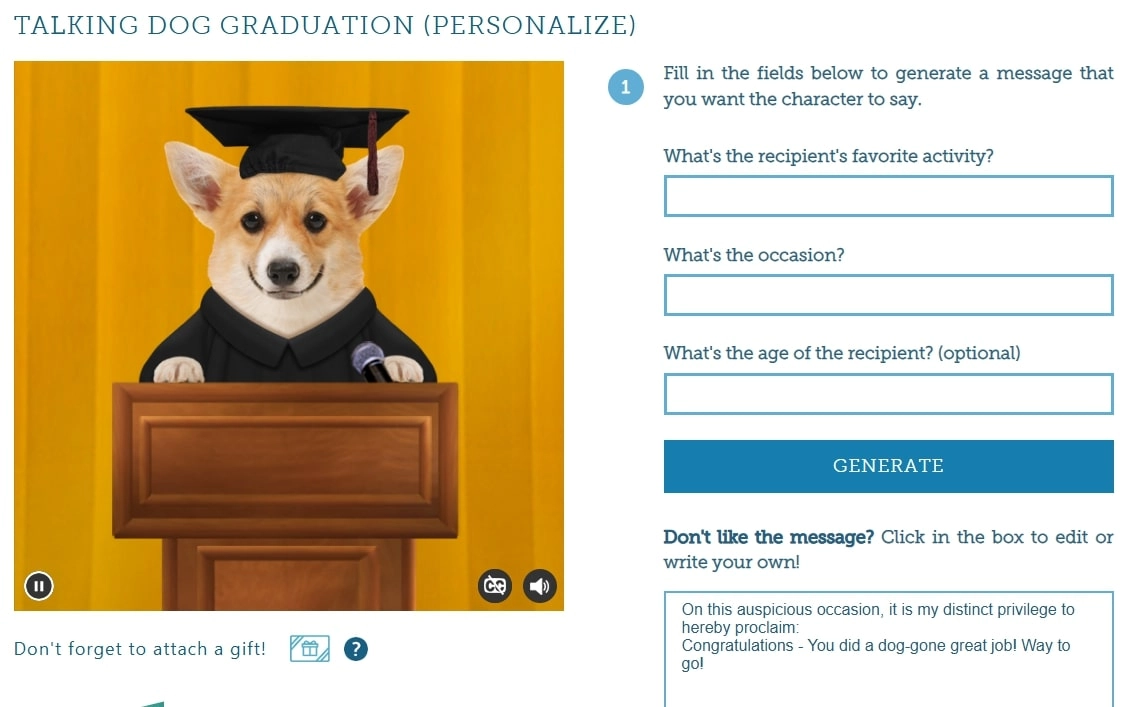
Task: Click the "age of the recipient" label
Action: [841, 353]
